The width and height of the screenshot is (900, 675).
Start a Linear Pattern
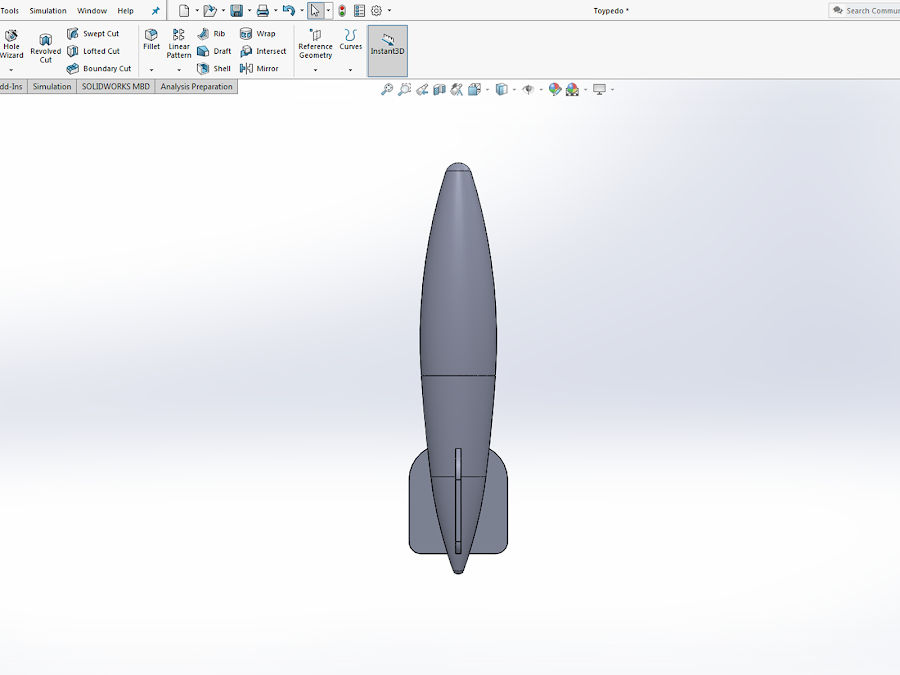[179, 44]
